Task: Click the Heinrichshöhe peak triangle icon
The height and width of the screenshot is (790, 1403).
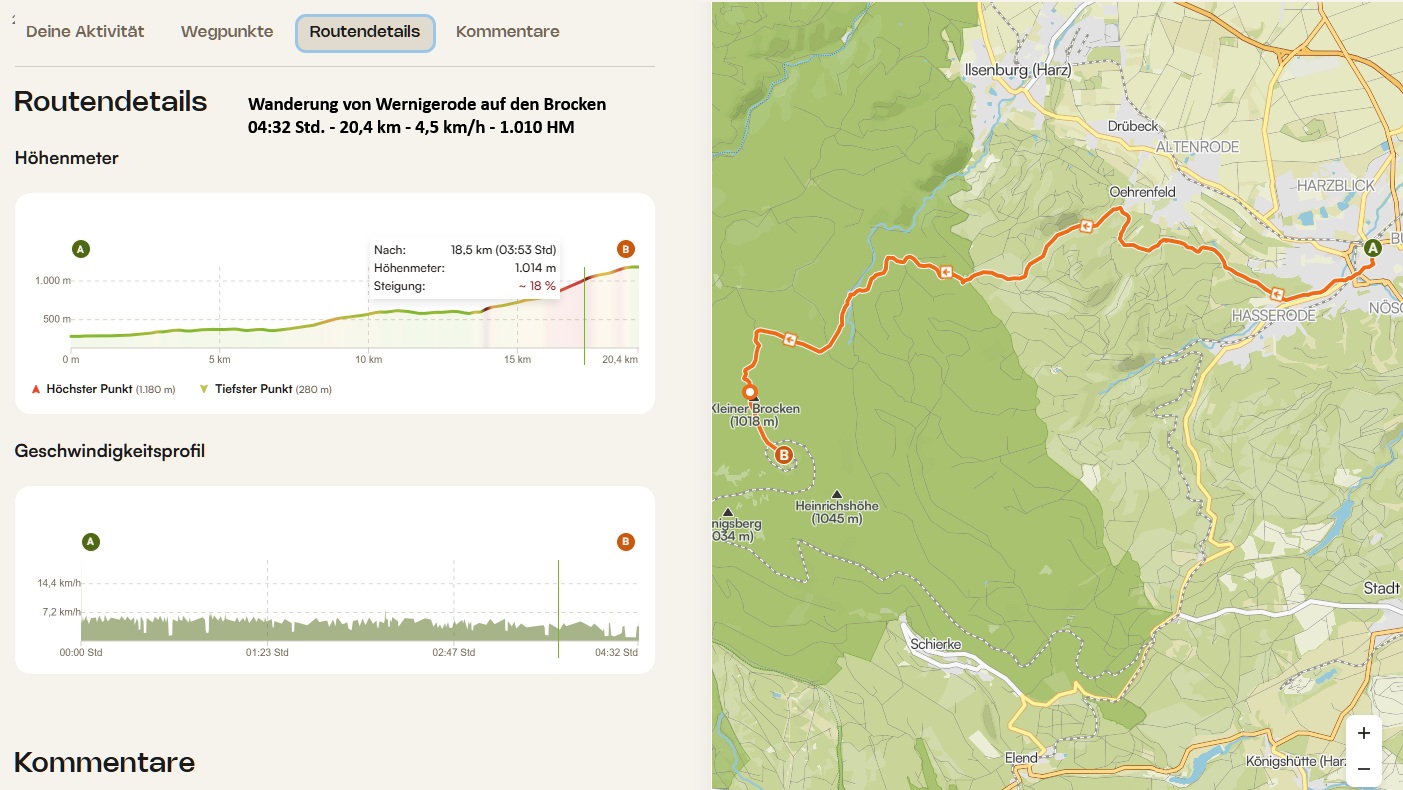Action: pyautogui.click(x=837, y=493)
